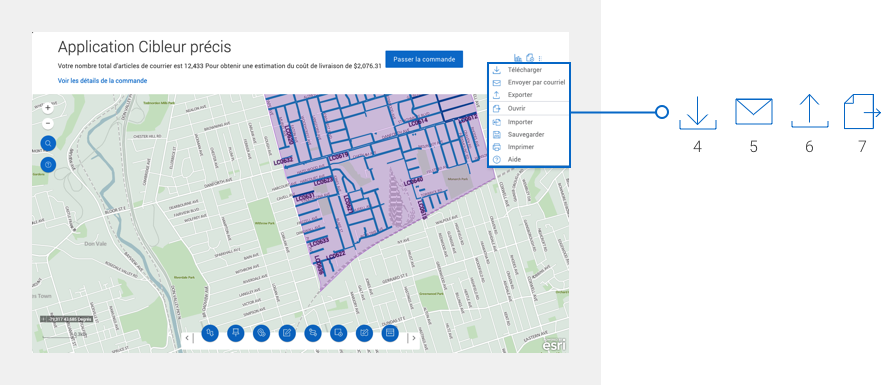
Task: Click the Application Cibleur précis heading
Action: pos(144,47)
